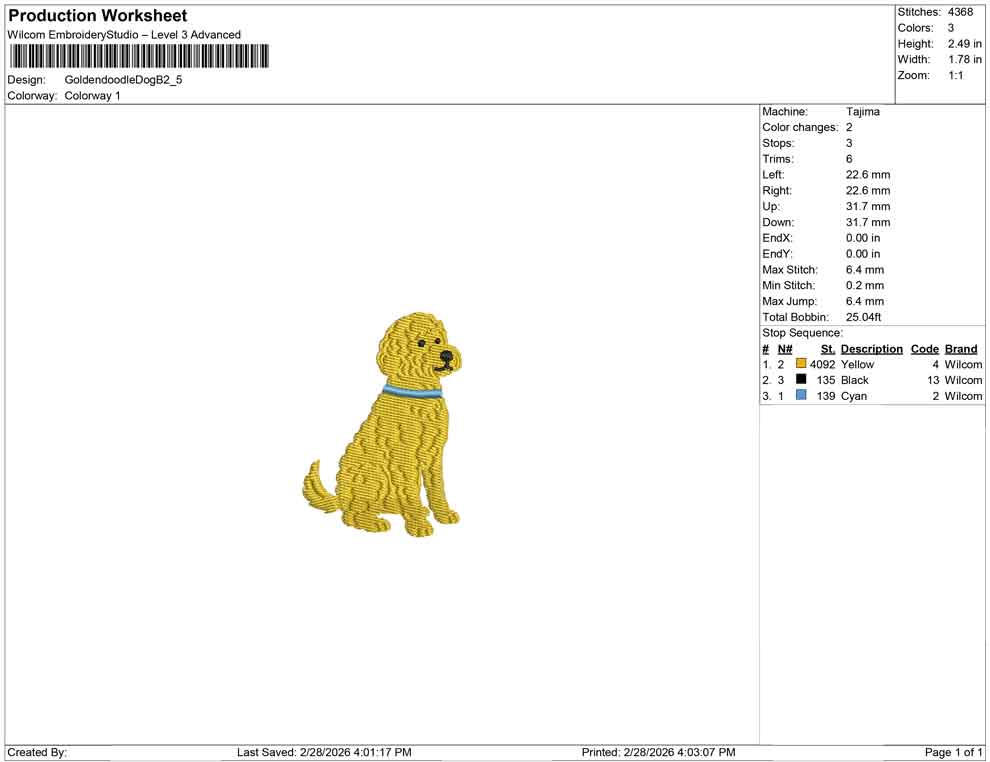Image resolution: width=990 pixels, height=762 pixels.
Task: Click the Production Worksheet title
Action: 97,16
